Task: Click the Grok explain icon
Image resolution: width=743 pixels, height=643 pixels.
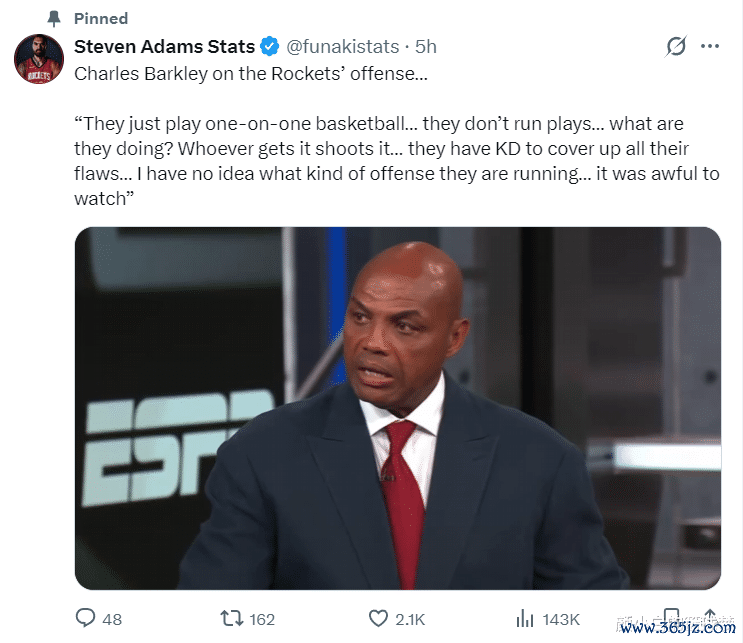Action: pos(676,47)
